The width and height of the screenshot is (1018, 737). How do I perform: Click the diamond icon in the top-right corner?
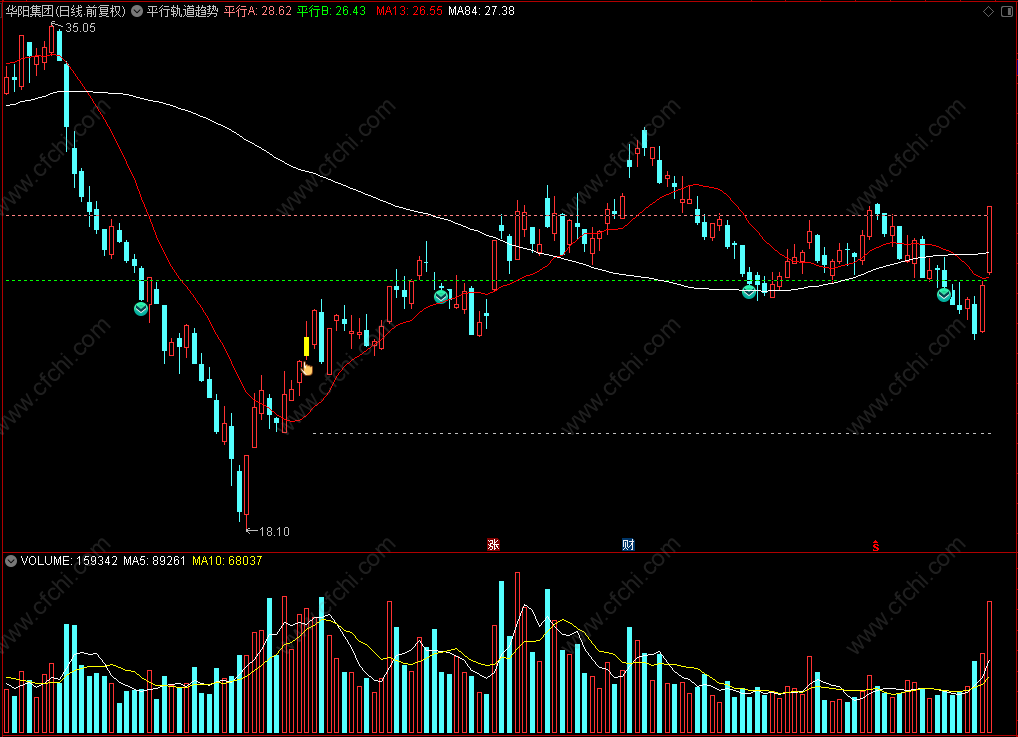click(988, 12)
